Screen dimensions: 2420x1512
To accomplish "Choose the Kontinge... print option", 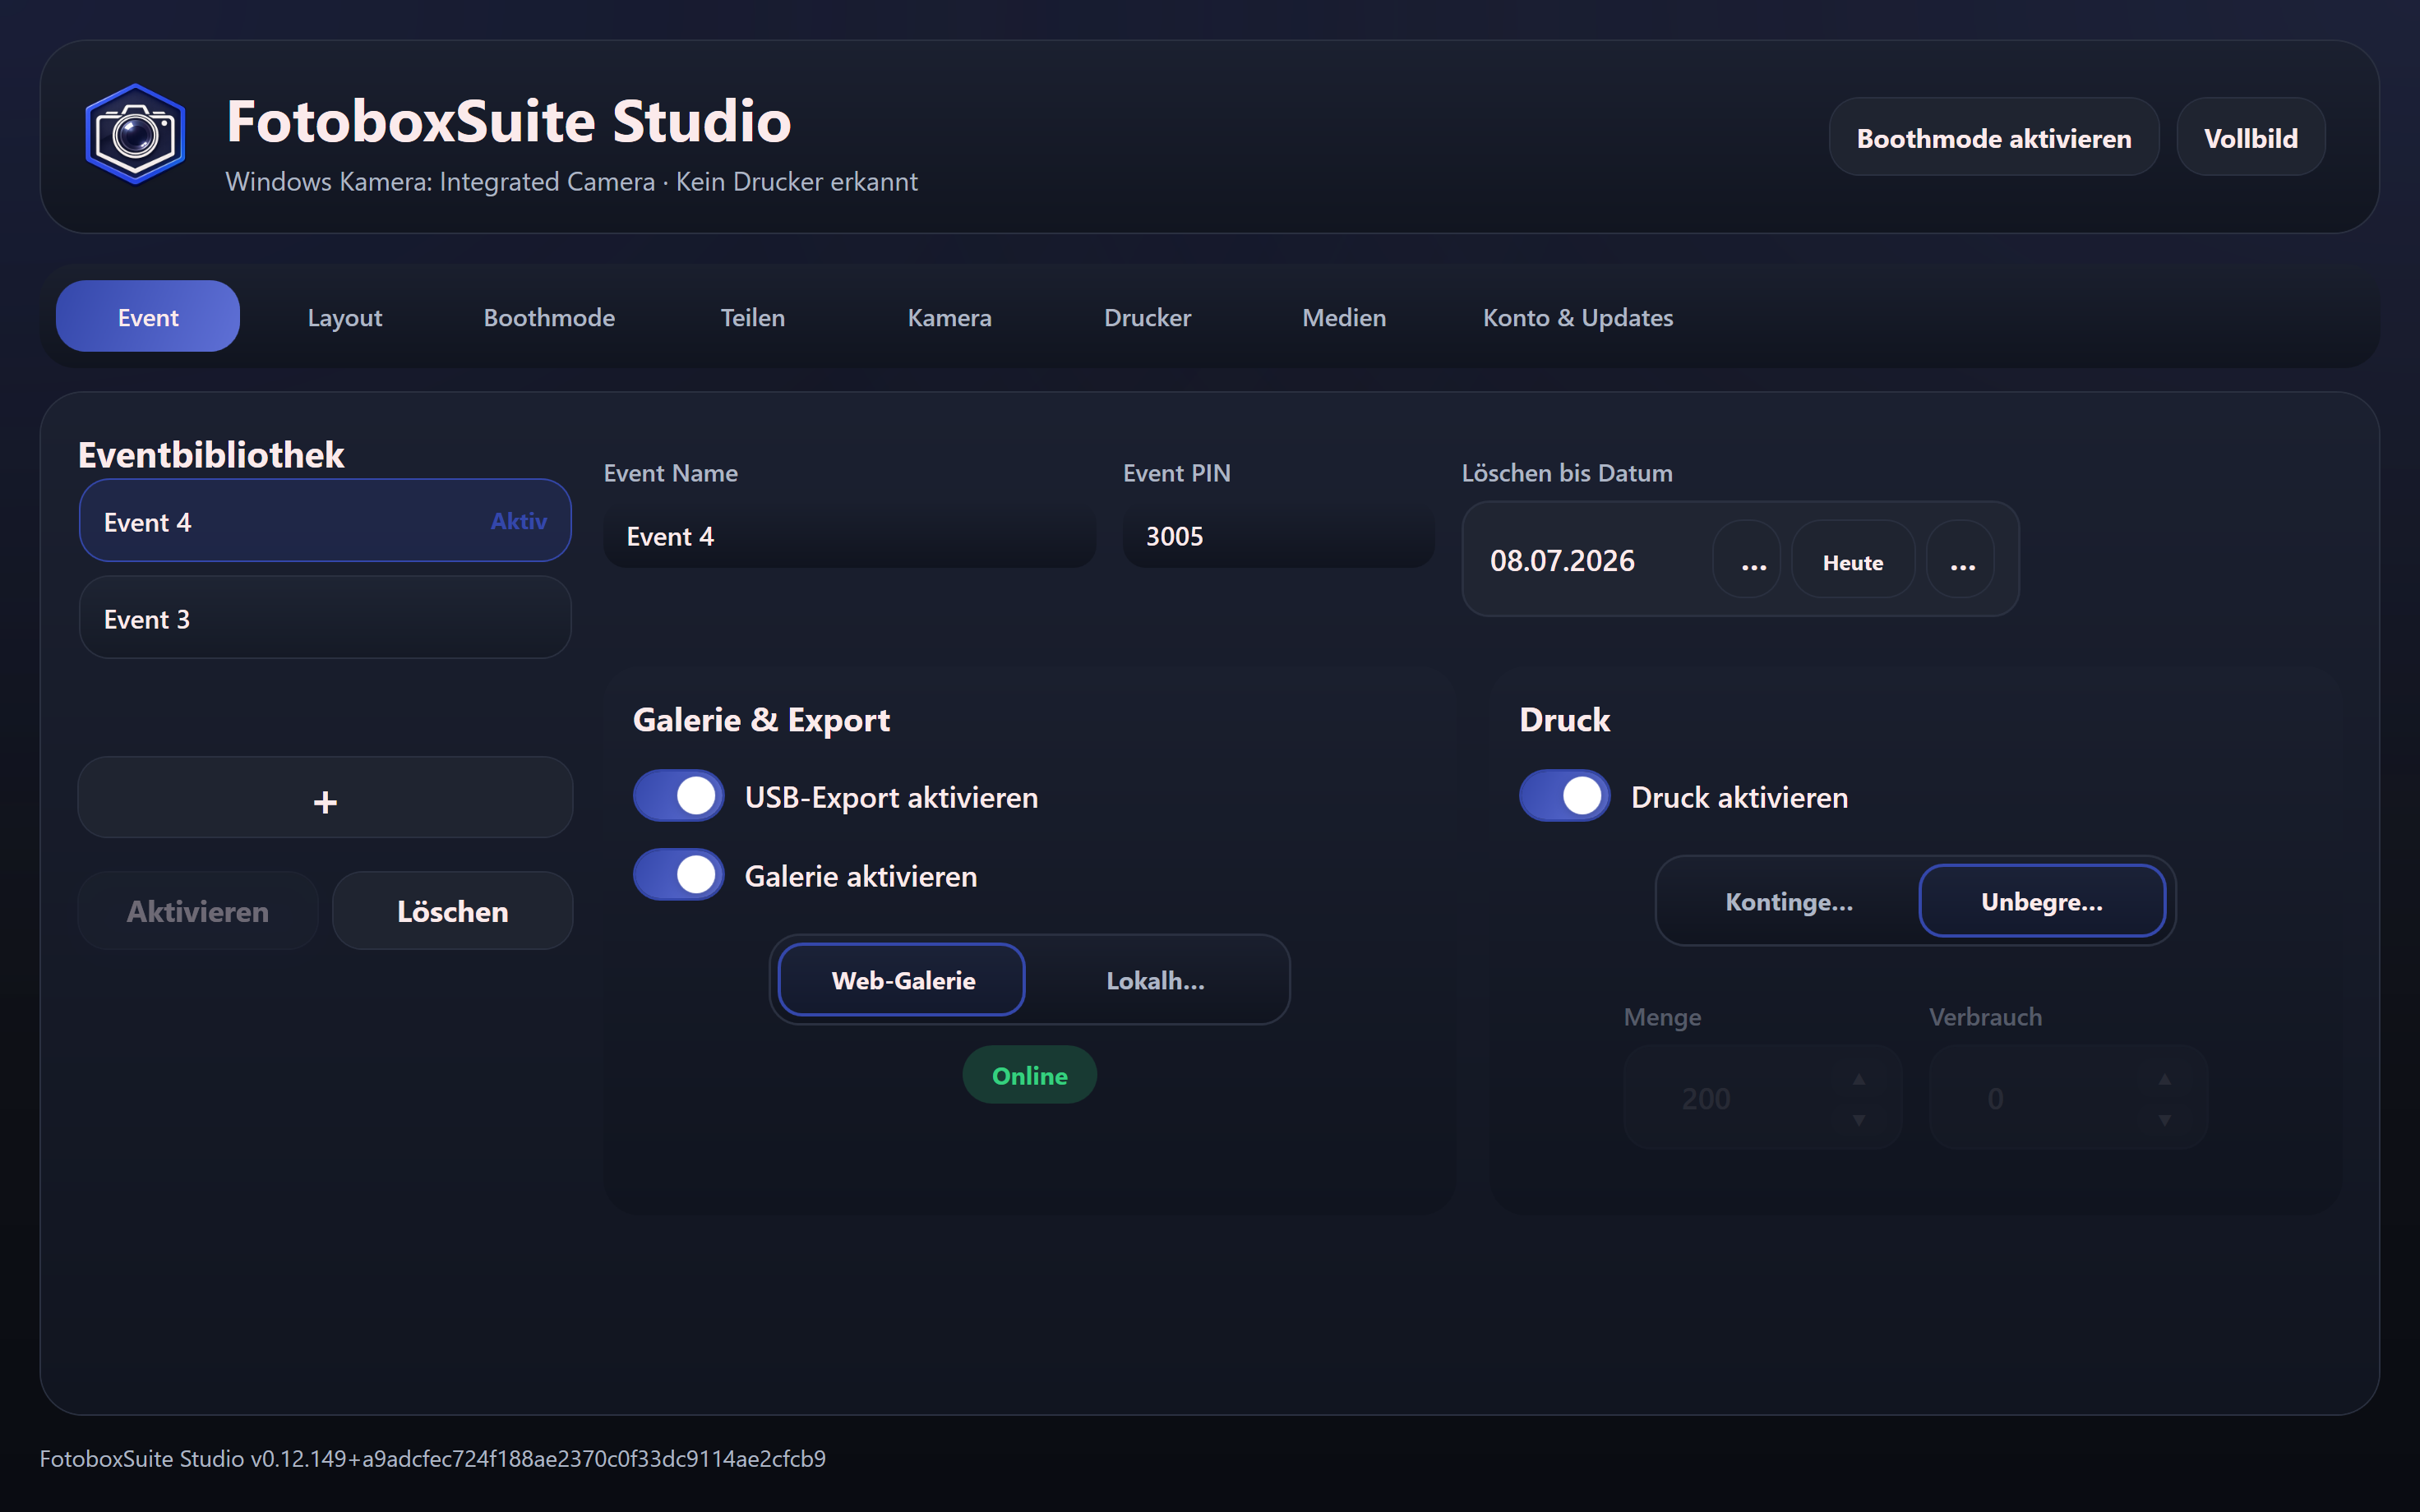I will (1789, 901).
